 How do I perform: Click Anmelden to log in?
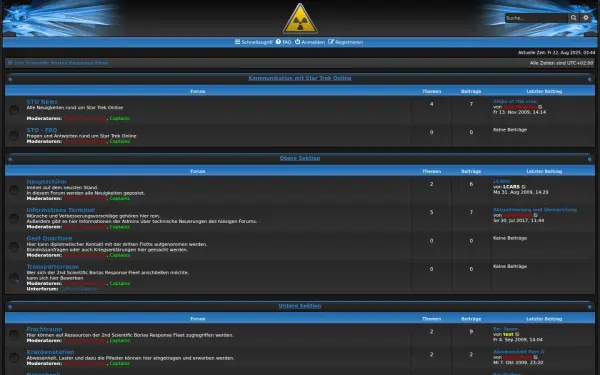tap(310, 42)
